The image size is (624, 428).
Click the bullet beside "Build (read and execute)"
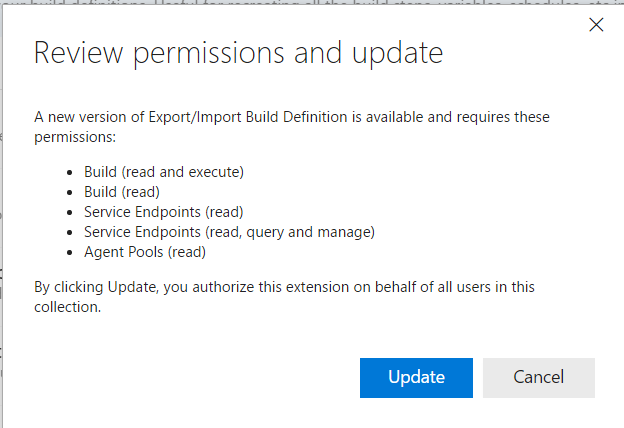(70, 172)
